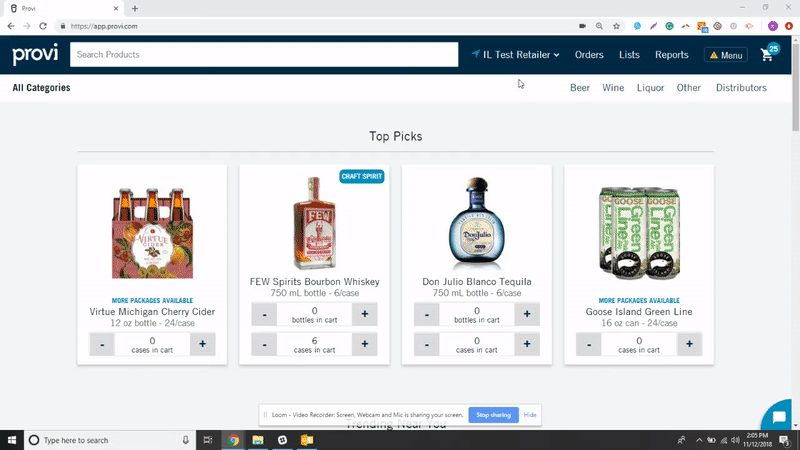Viewport: 800px width, 450px height.
Task: Go back in browser history
Action: coord(11,26)
